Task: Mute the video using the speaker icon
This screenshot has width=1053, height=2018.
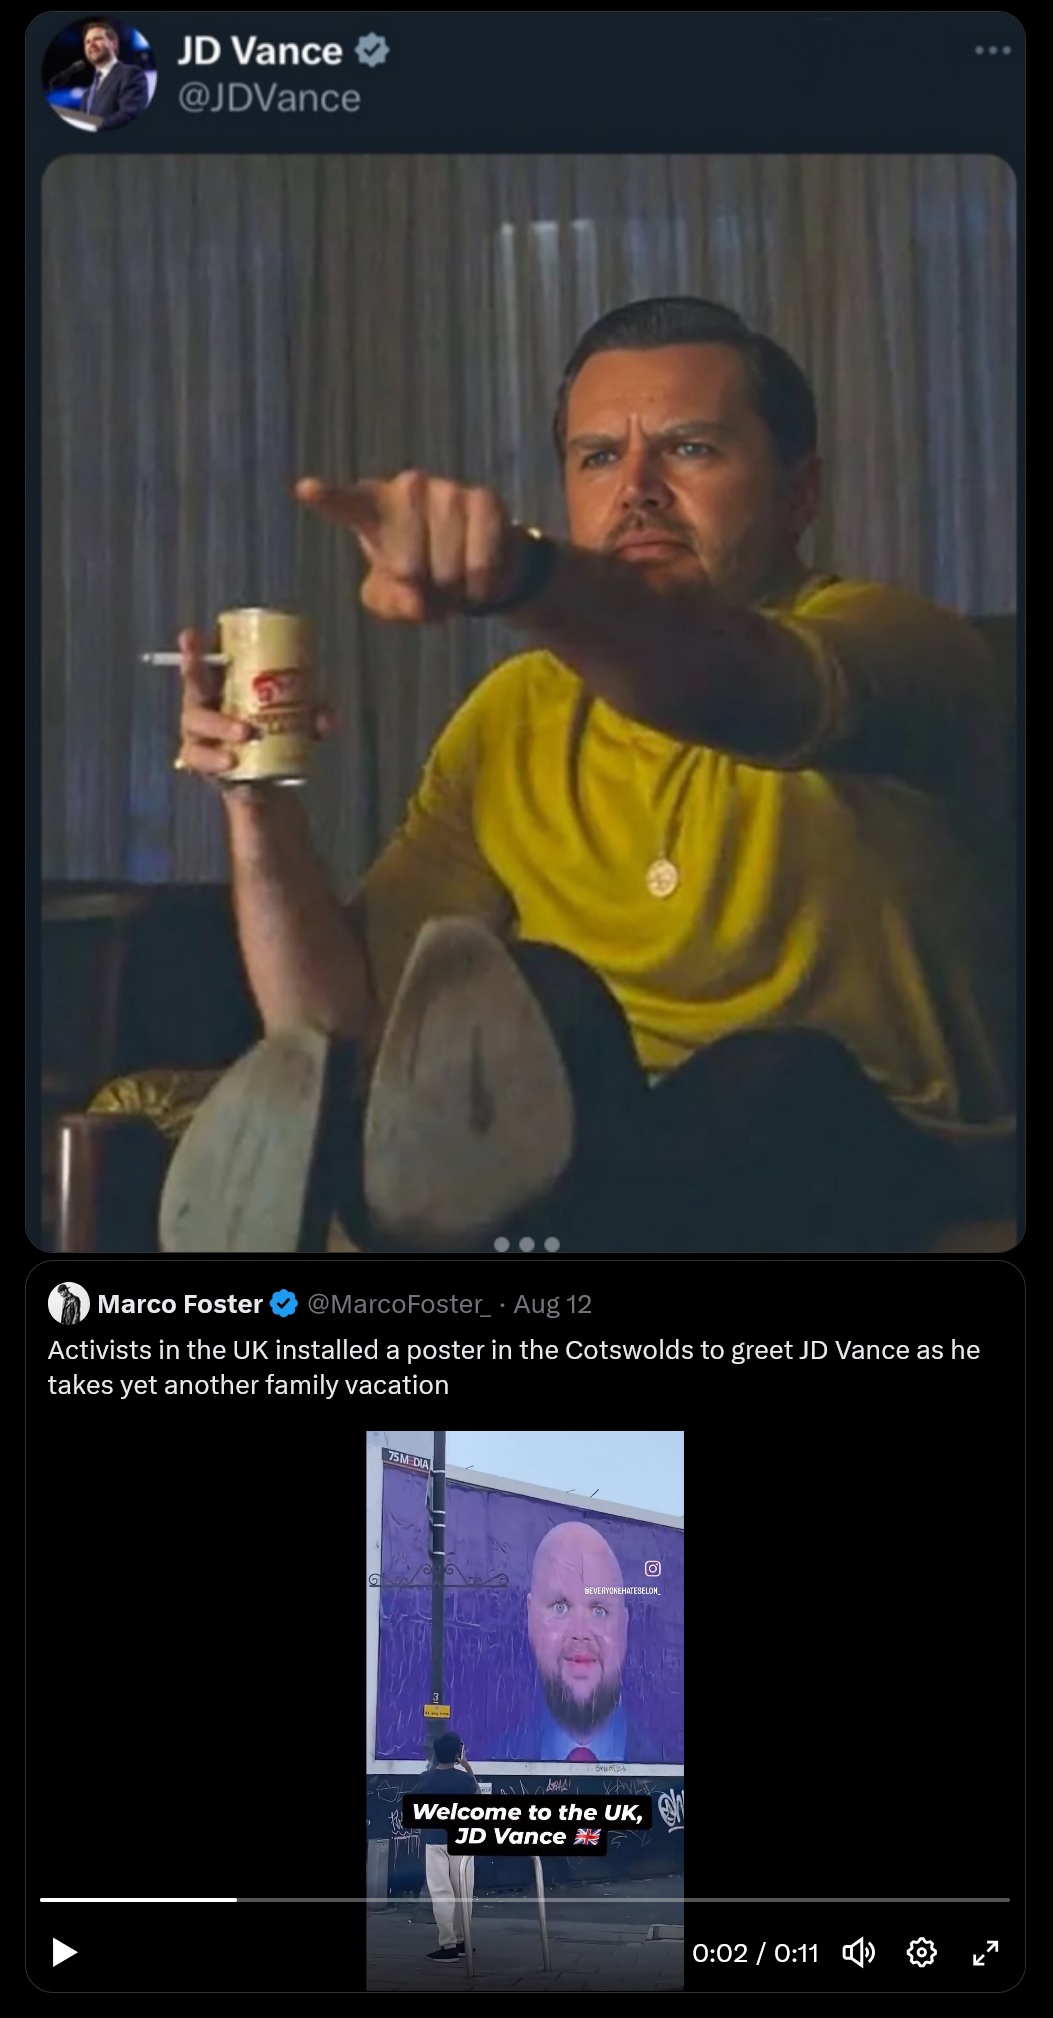Action: [x=859, y=1952]
